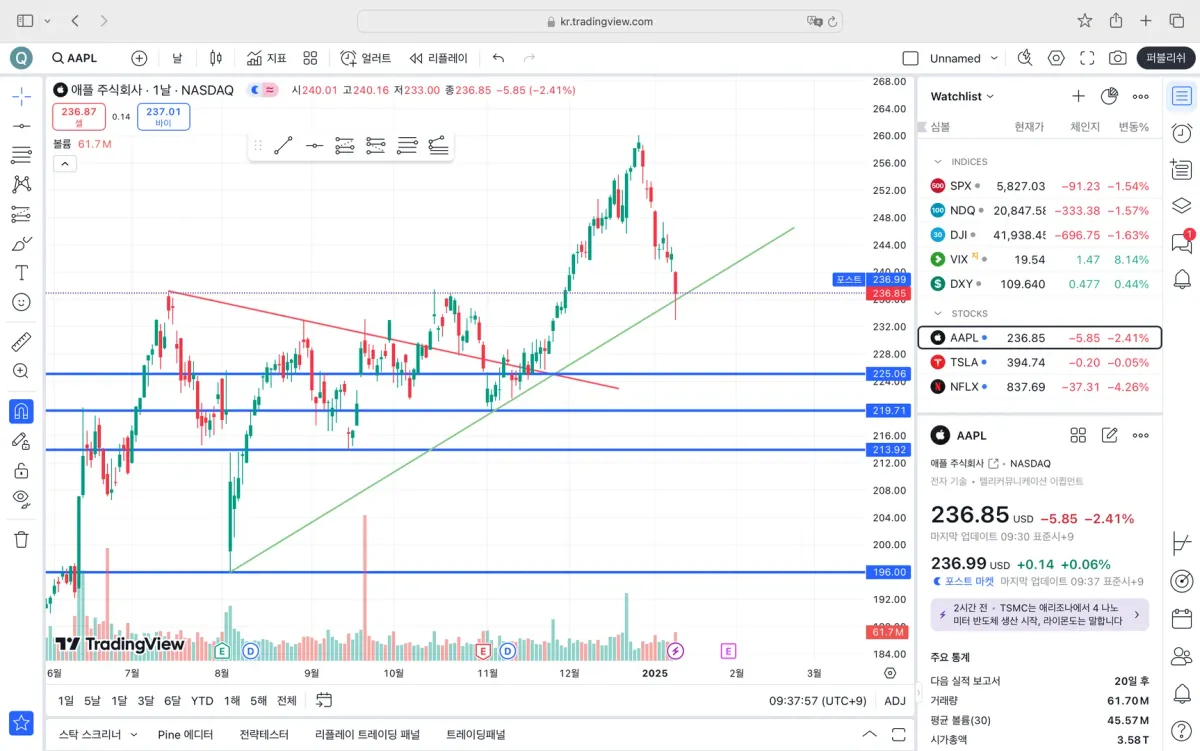Toggle the ADJ adjusted data button
The height and width of the screenshot is (751, 1200).
tap(895, 701)
